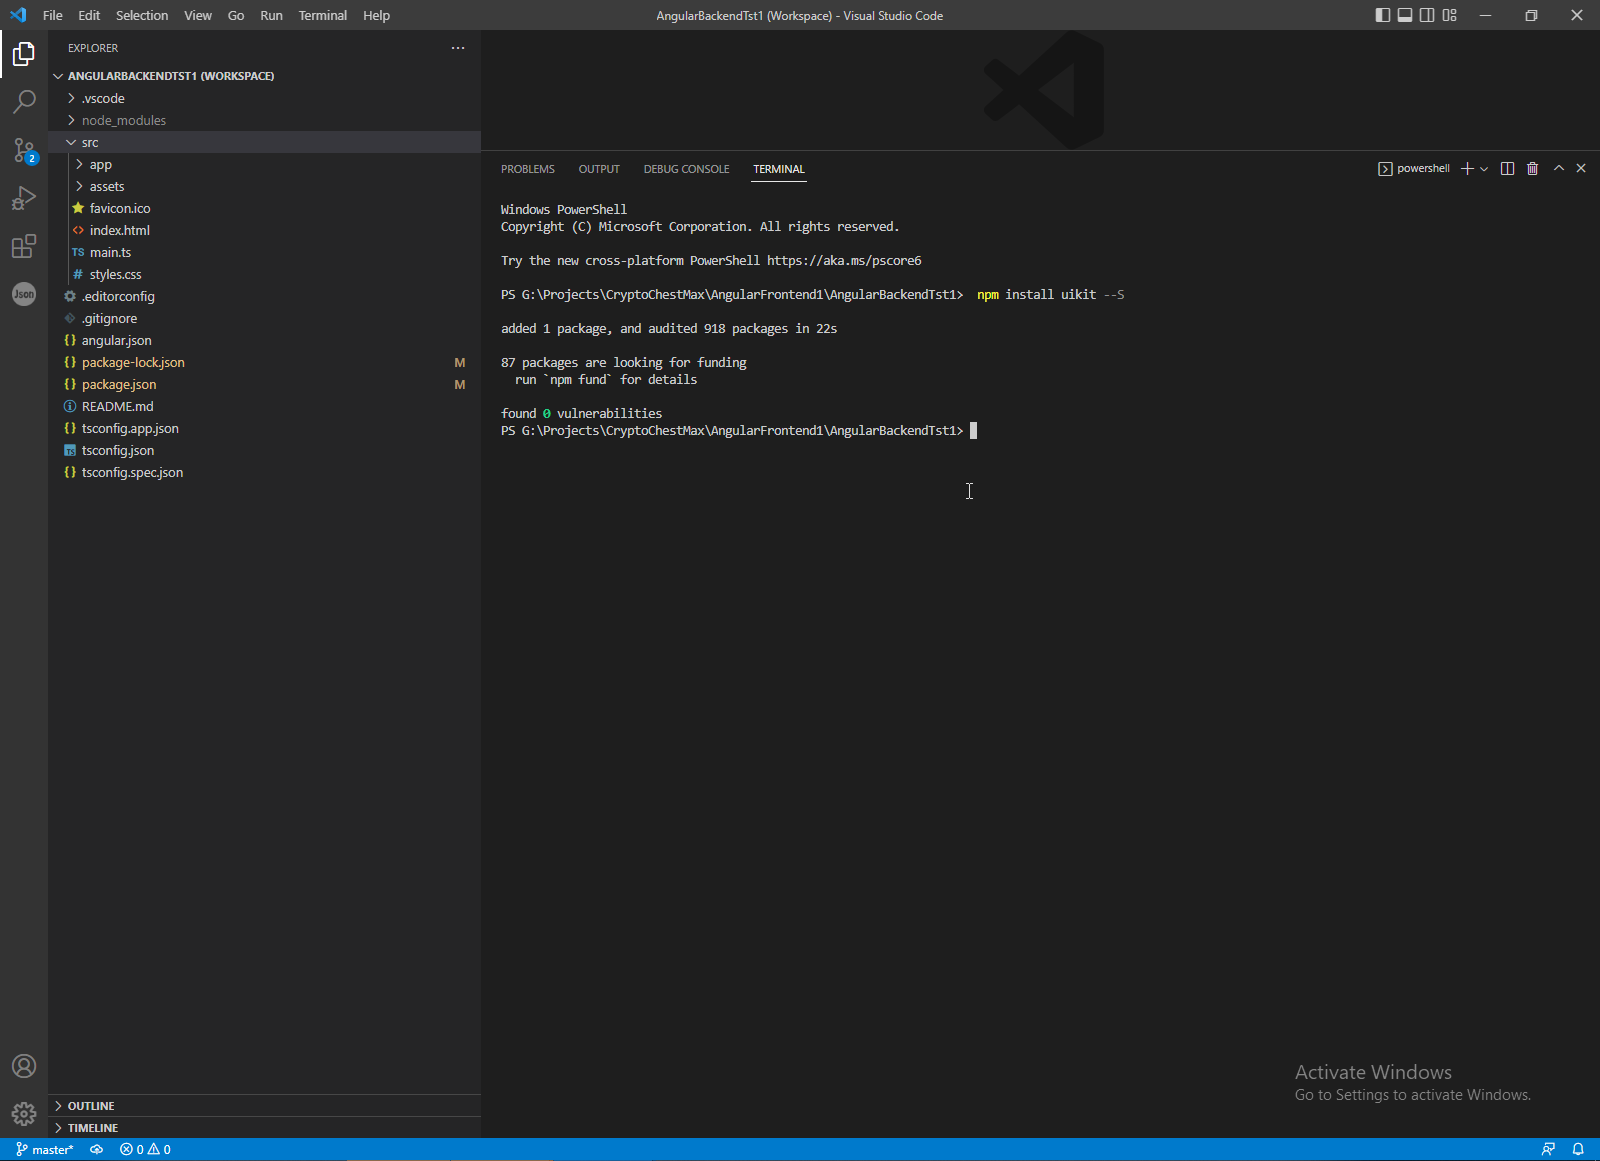This screenshot has height=1161, width=1600.
Task: Open notifications bell in status bar
Action: [1578, 1150]
